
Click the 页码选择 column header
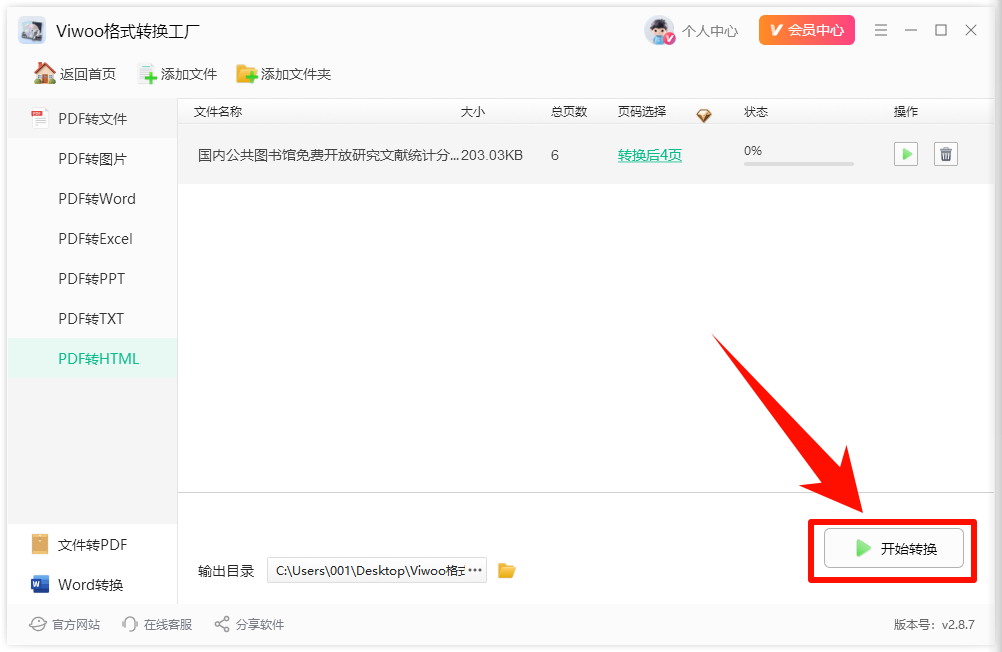(642, 112)
